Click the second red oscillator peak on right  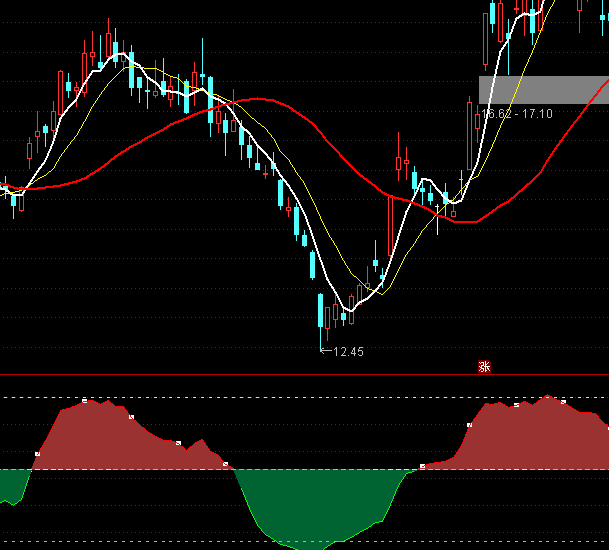(x=548, y=397)
